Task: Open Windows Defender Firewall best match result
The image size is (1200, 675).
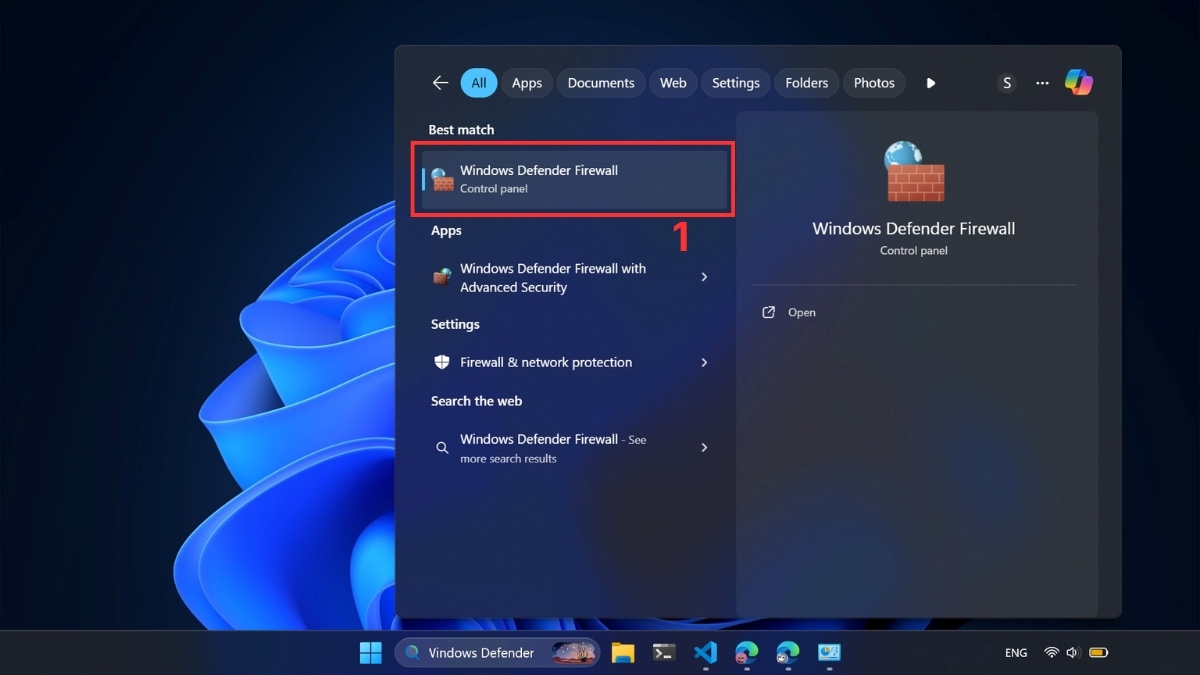Action: (x=574, y=179)
